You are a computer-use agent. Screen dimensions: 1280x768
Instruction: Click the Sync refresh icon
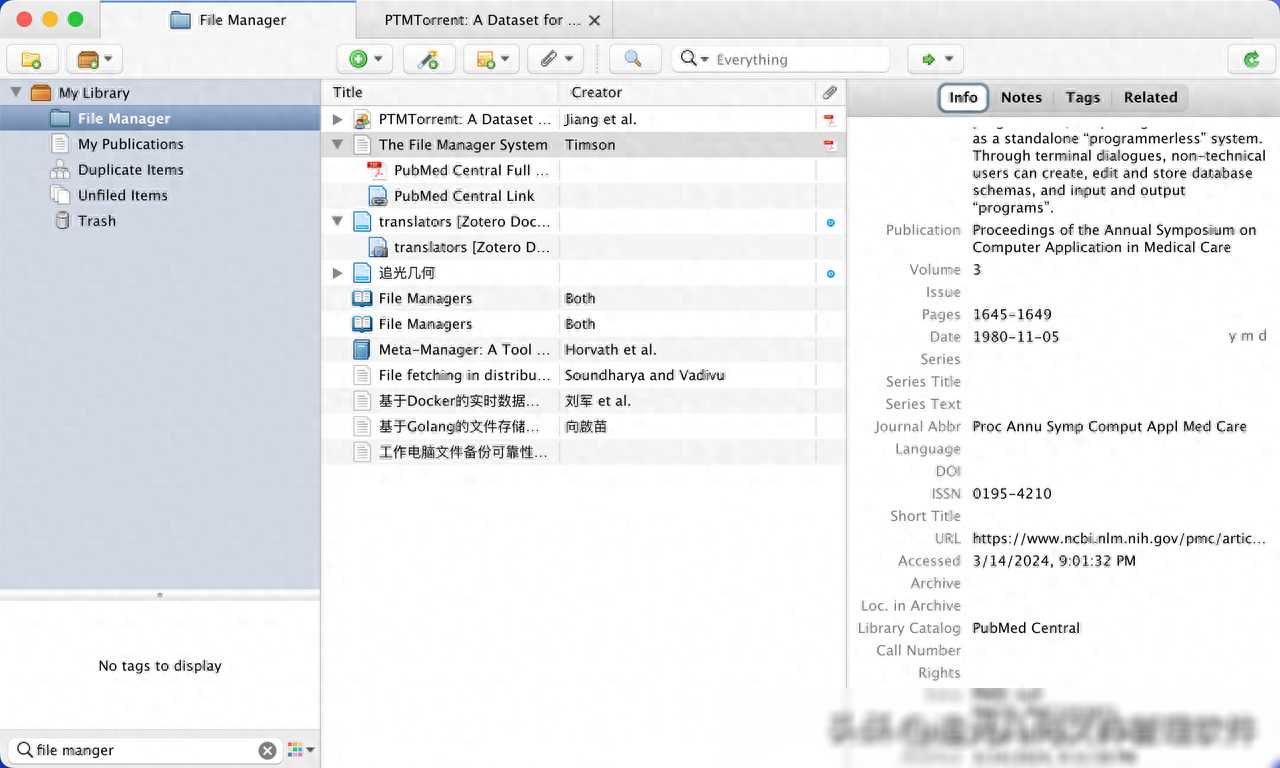point(1251,60)
